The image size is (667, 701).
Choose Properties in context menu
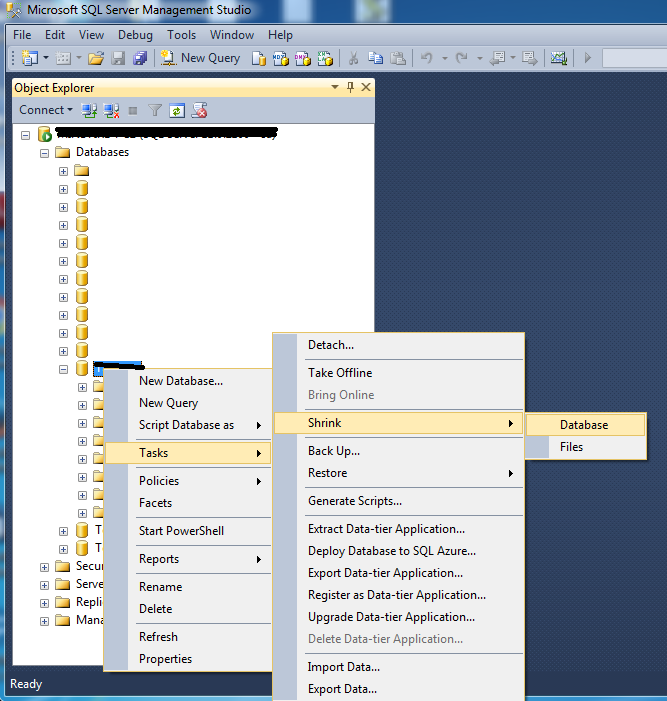point(188,659)
